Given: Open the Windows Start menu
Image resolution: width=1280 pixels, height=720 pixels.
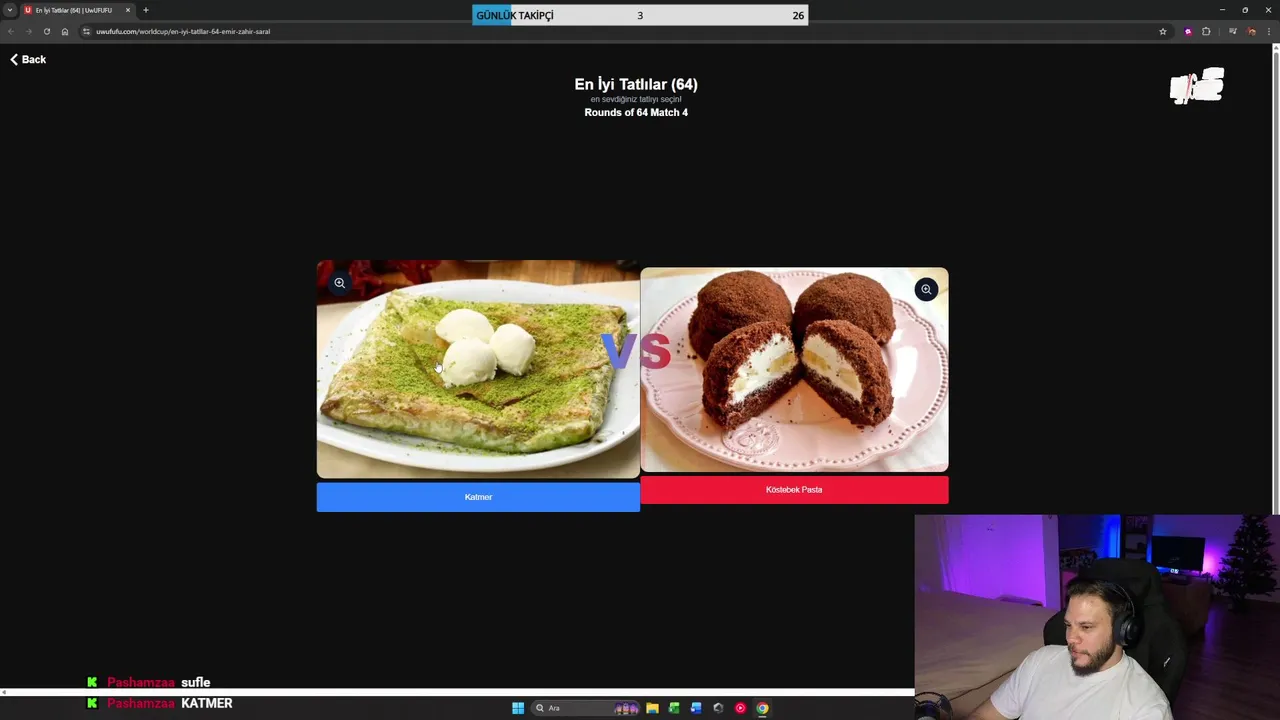Looking at the screenshot, I should point(518,708).
